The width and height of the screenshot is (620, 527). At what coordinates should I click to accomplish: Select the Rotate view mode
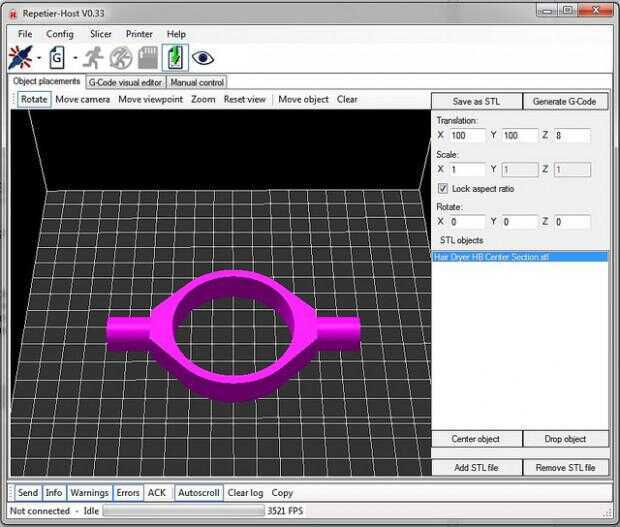34,99
